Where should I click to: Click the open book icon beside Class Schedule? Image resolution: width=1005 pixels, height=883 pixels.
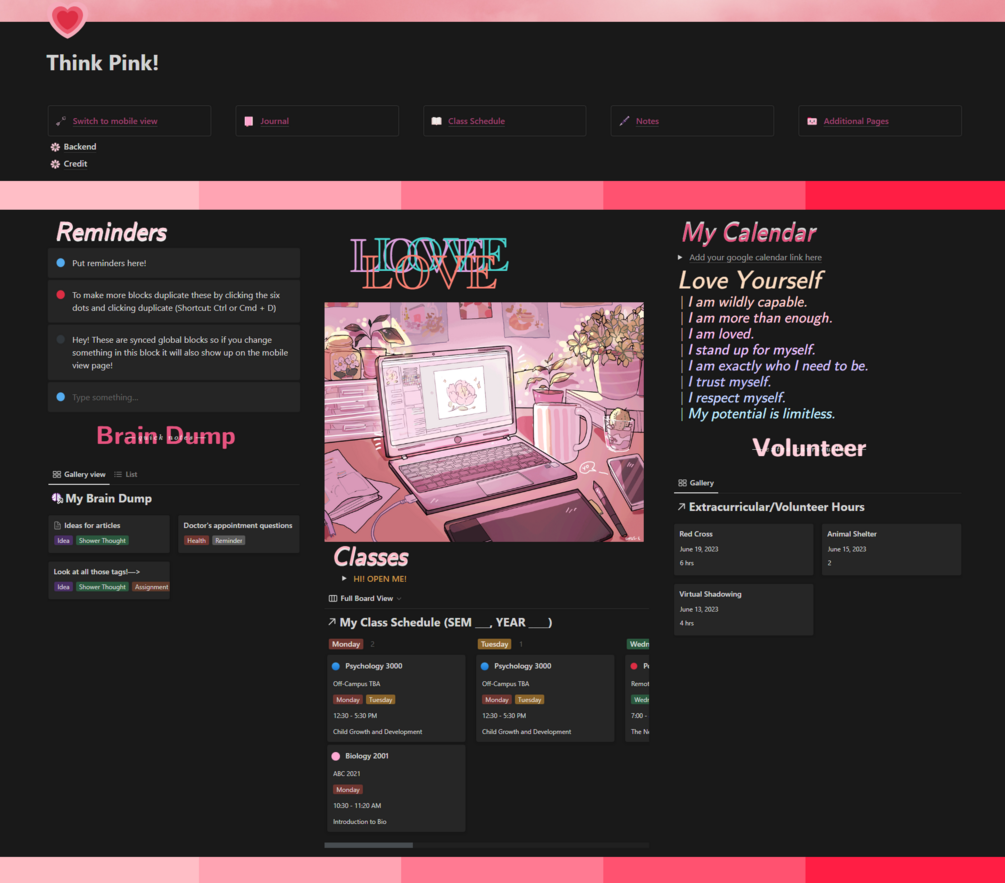[x=436, y=121]
